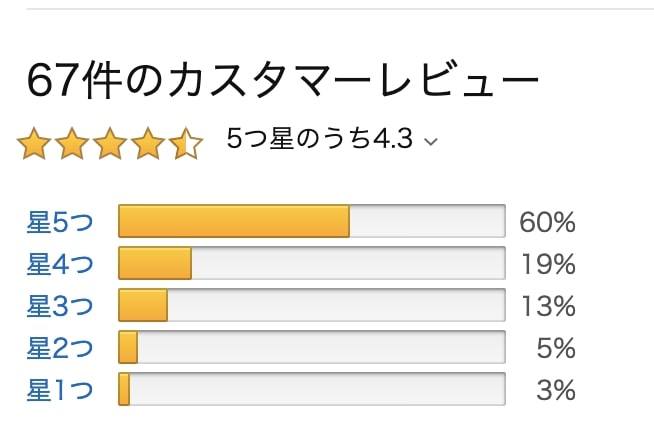Click the 3-star histogram bar
This screenshot has height=428, width=654.
pos(312,305)
